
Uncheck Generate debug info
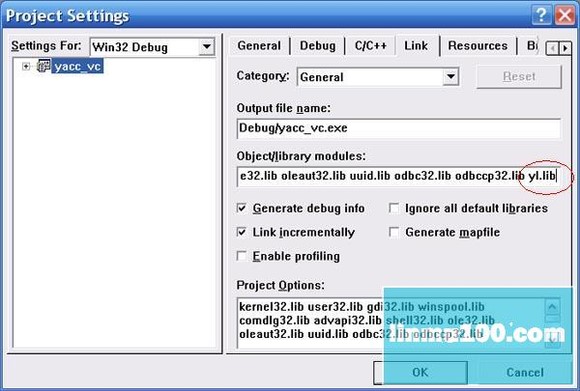click(x=242, y=208)
